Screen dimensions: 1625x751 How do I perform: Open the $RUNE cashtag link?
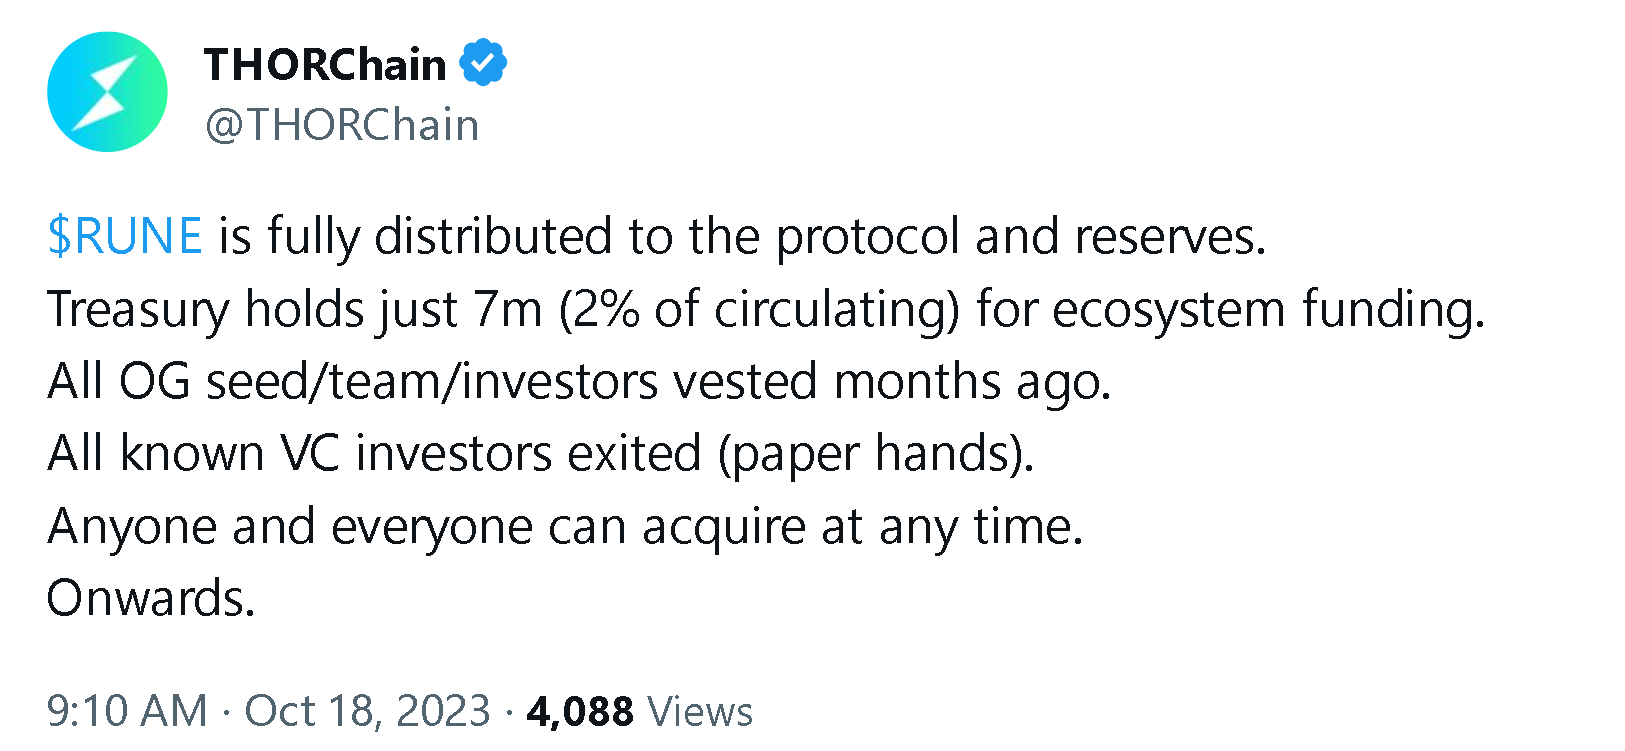tap(125, 237)
